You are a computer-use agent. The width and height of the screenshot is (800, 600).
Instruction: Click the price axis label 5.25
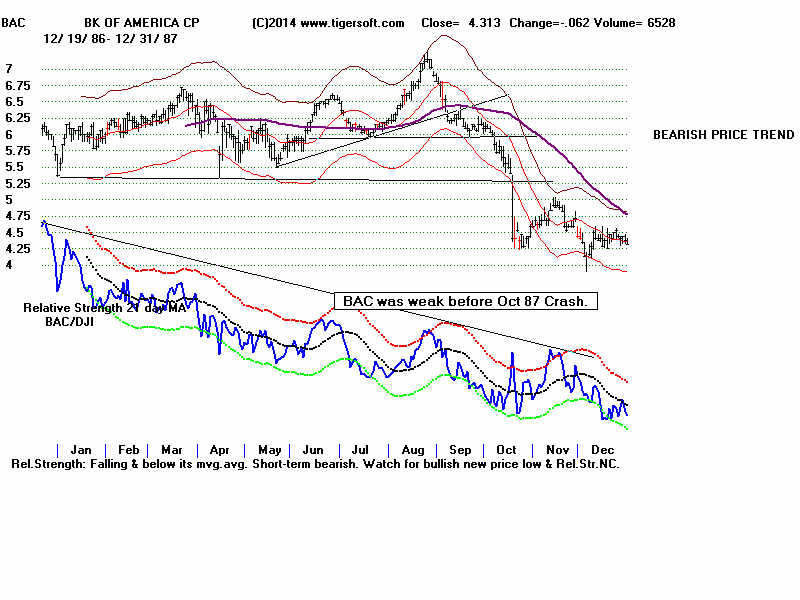click(18, 184)
